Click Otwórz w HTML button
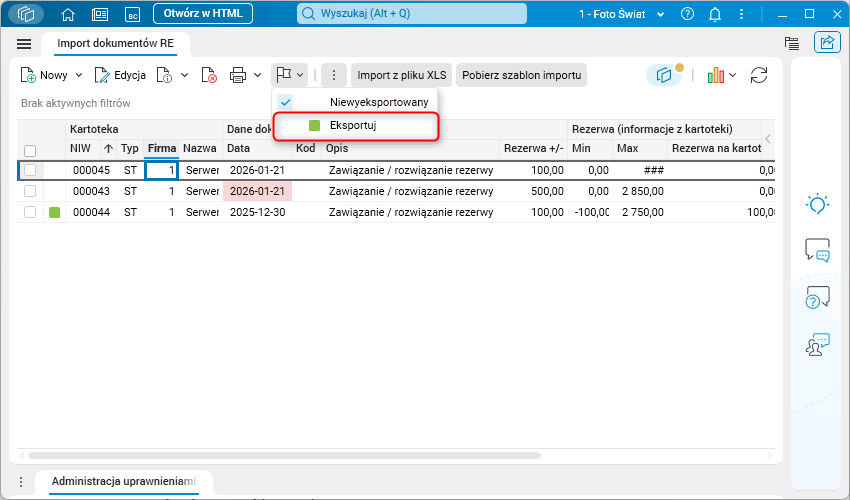The image size is (850, 500). click(203, 14)
